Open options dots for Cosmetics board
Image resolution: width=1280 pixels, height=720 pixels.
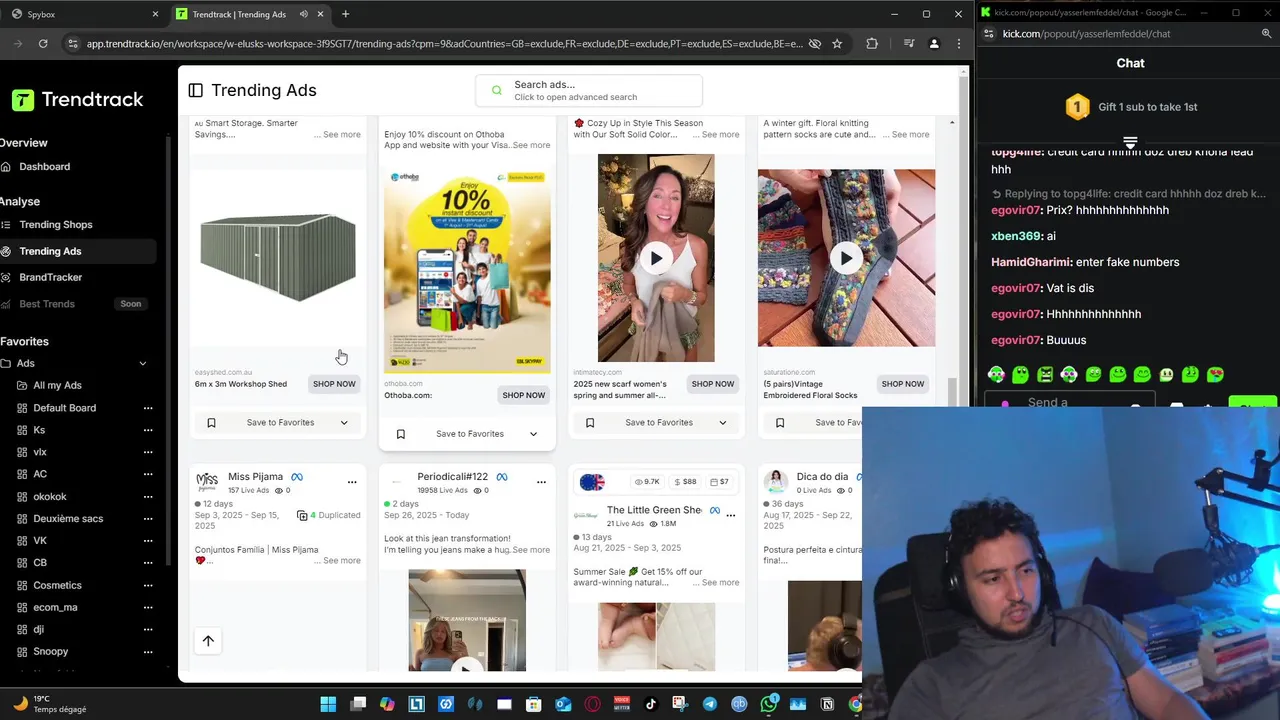(148, 585)
